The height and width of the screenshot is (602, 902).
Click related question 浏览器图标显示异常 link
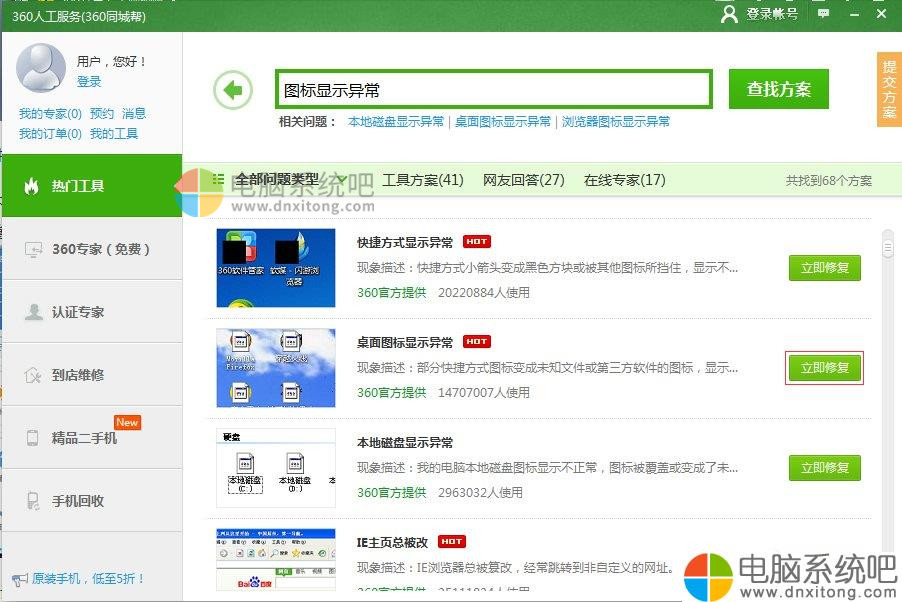(x=616, y=121)
